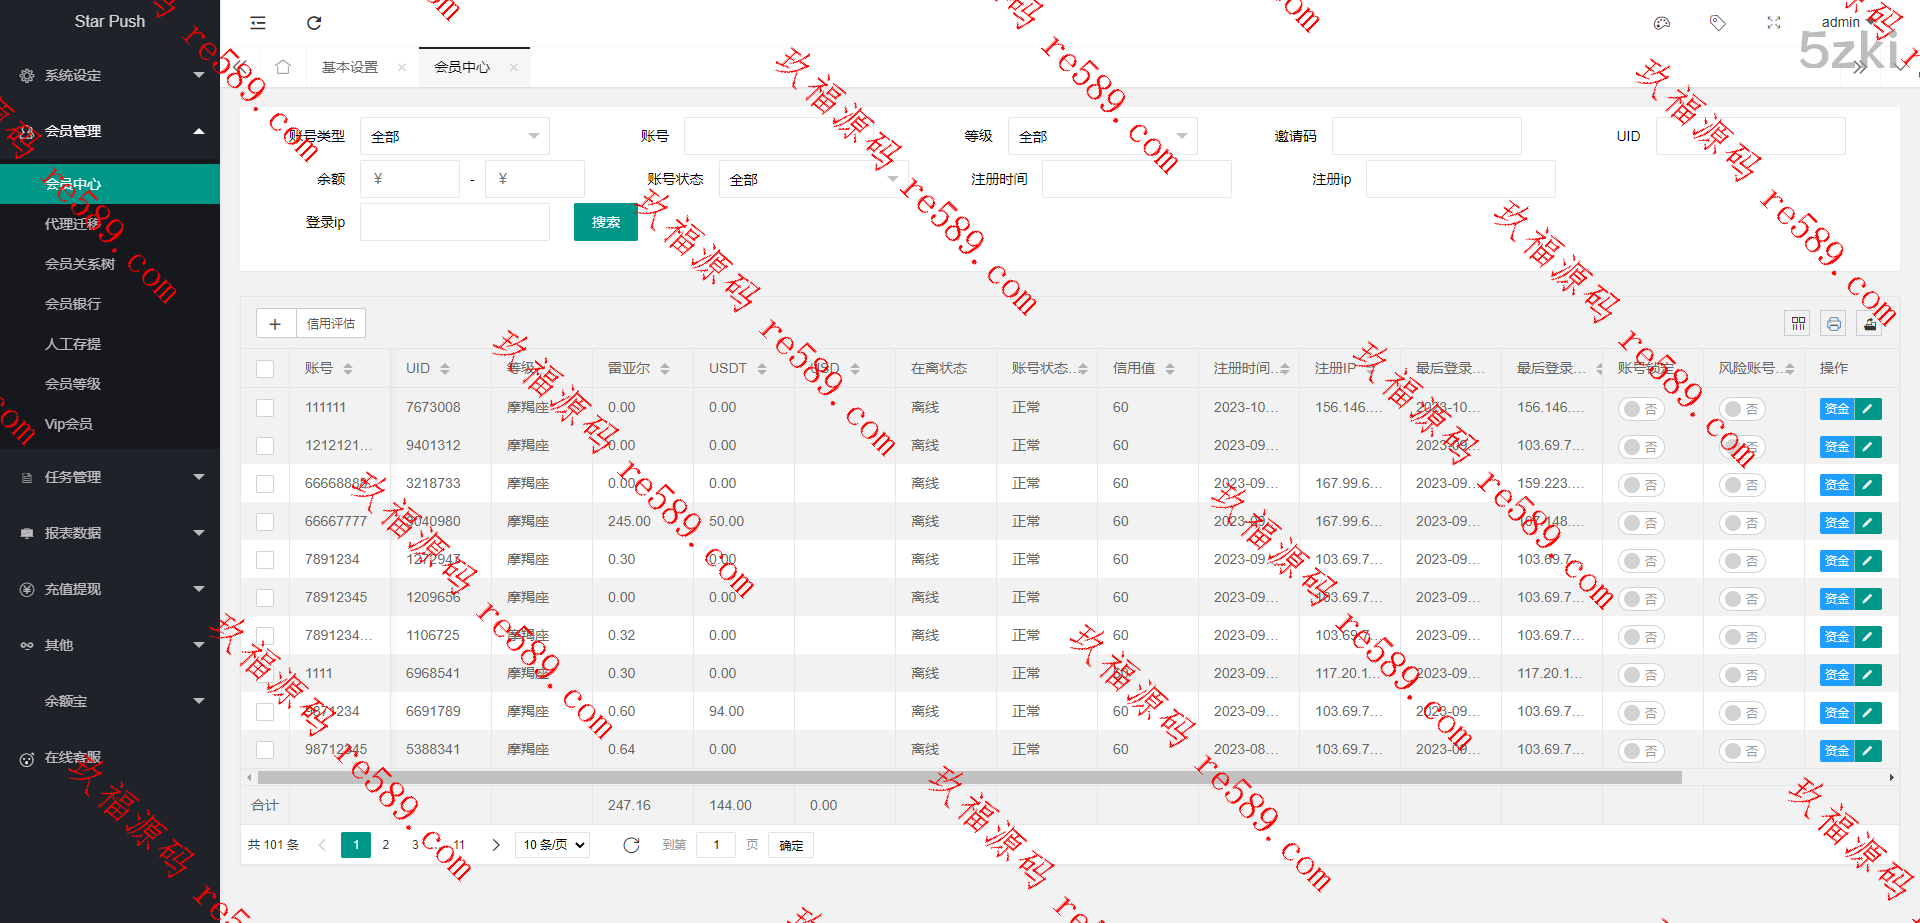Collapse the sidebar with the menu-fold icon
Screen dimensions: 1920x923
(258, 23)
